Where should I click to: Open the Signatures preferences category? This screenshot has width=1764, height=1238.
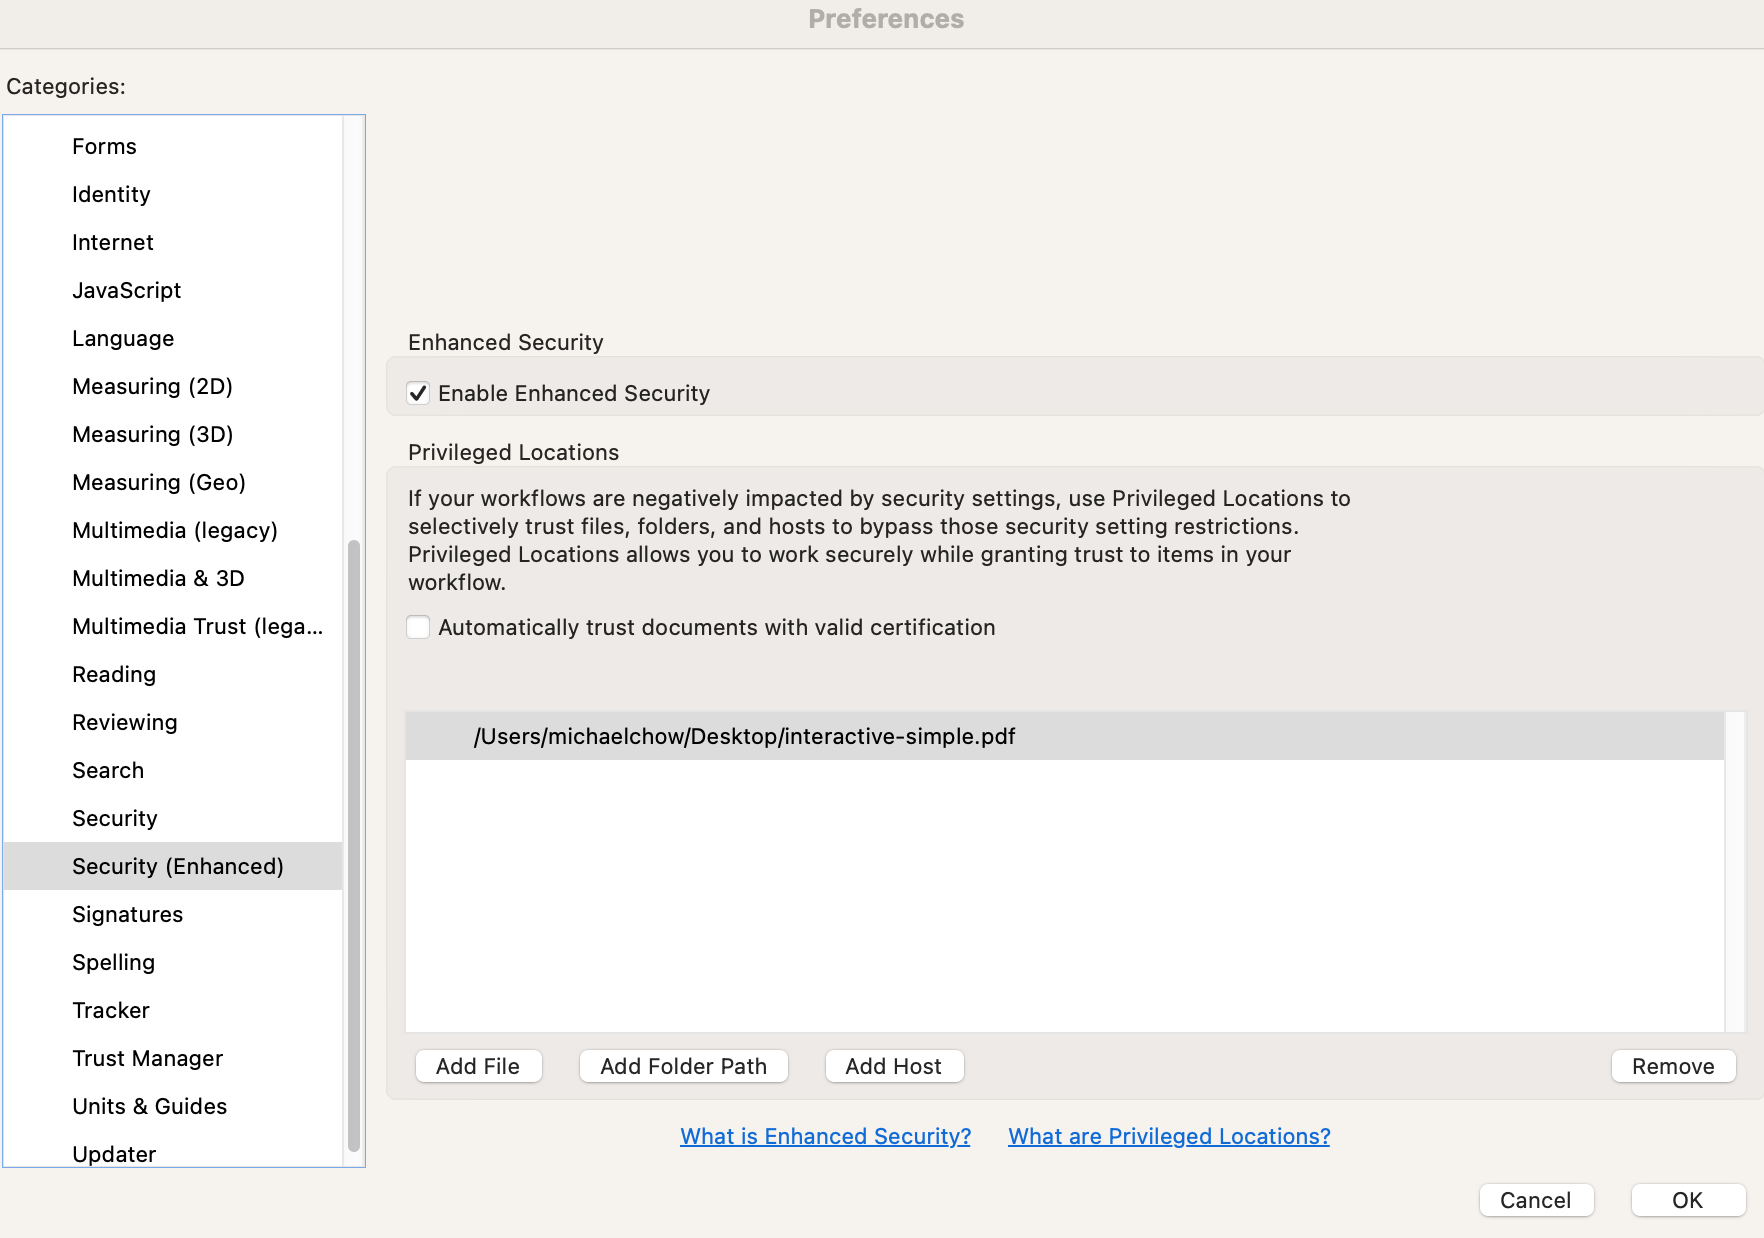click(127, 914)
